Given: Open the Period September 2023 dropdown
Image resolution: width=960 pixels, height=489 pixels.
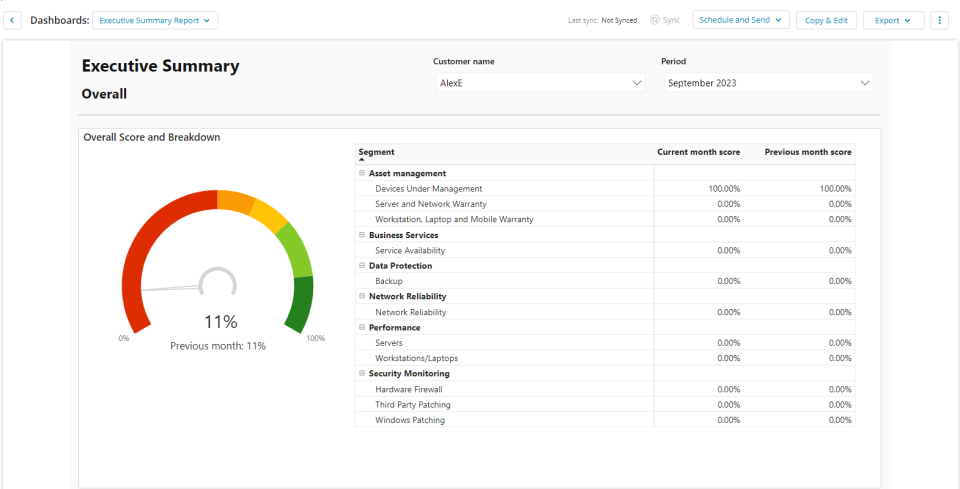Looking at the screenshot, I should click(x=769, y=83).
